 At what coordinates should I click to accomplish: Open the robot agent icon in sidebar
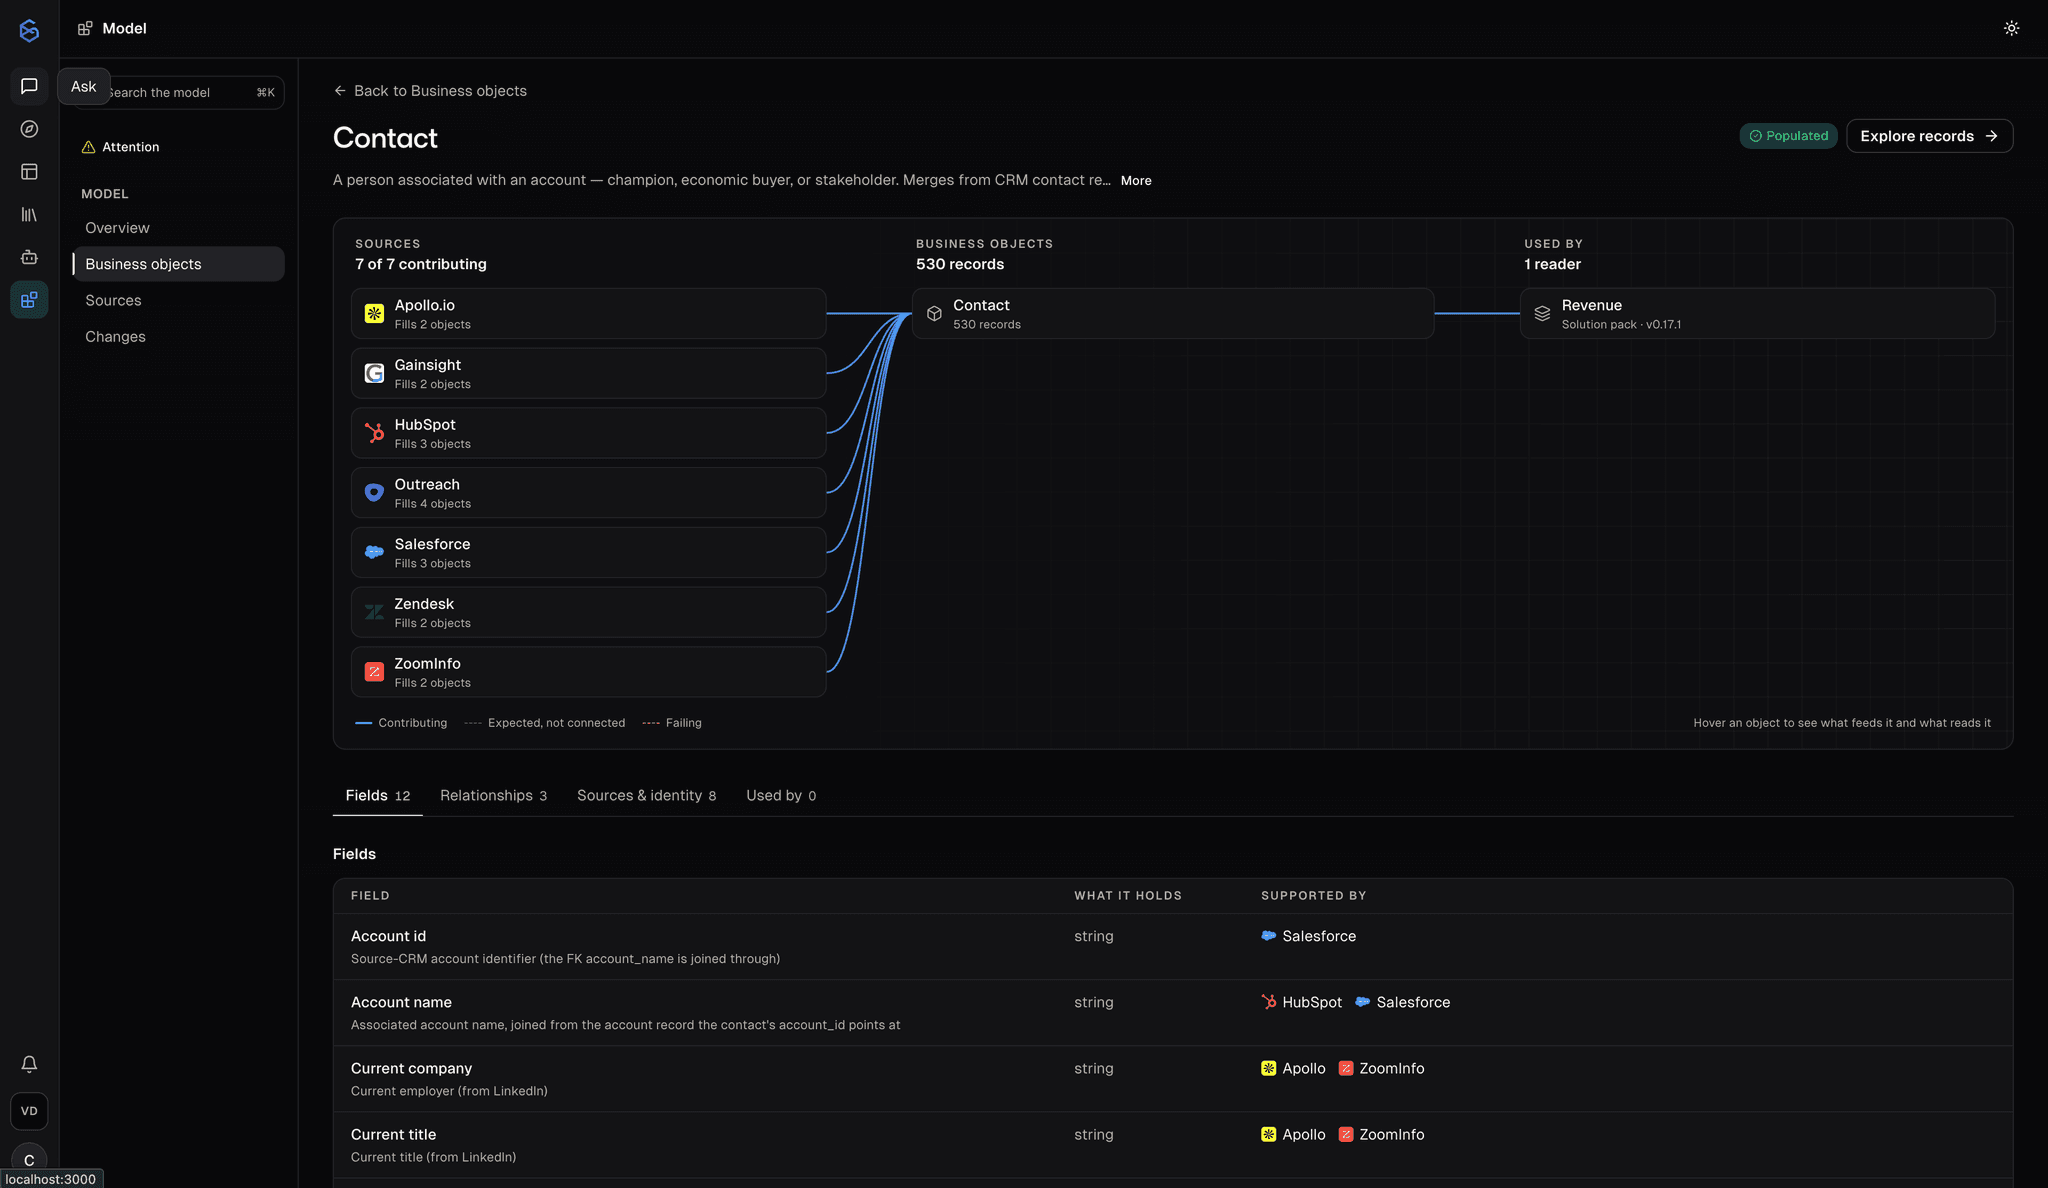pyautogui.click(x=29, y=257)
